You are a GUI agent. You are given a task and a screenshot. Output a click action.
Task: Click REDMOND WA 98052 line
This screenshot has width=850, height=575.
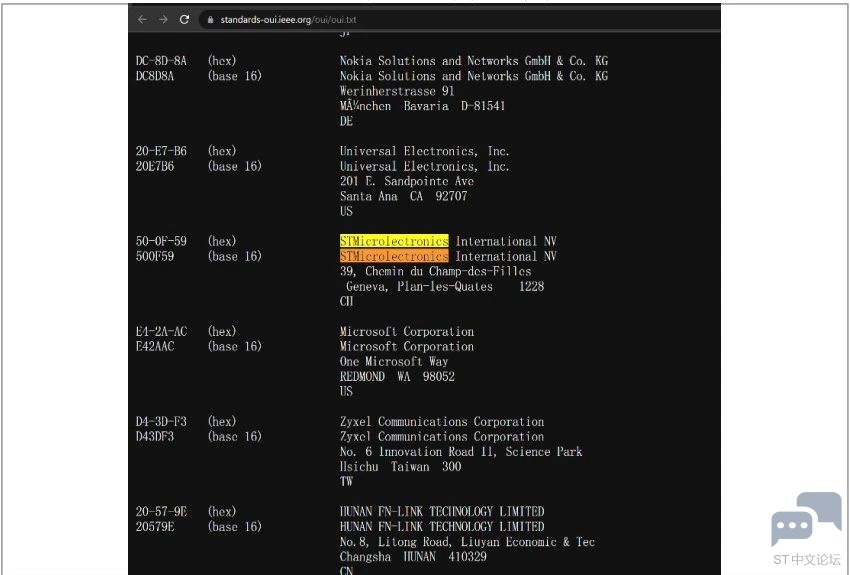(x=397, y=376)
